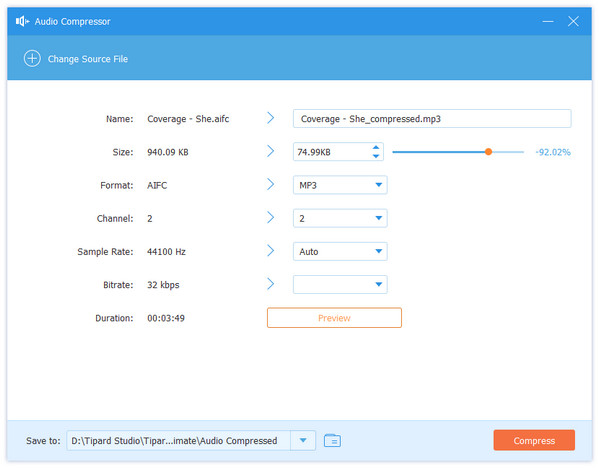Viewport: 599px width, 468px height.
Task: Click the 00:03:49 duration value
Action: click(166, 318)
